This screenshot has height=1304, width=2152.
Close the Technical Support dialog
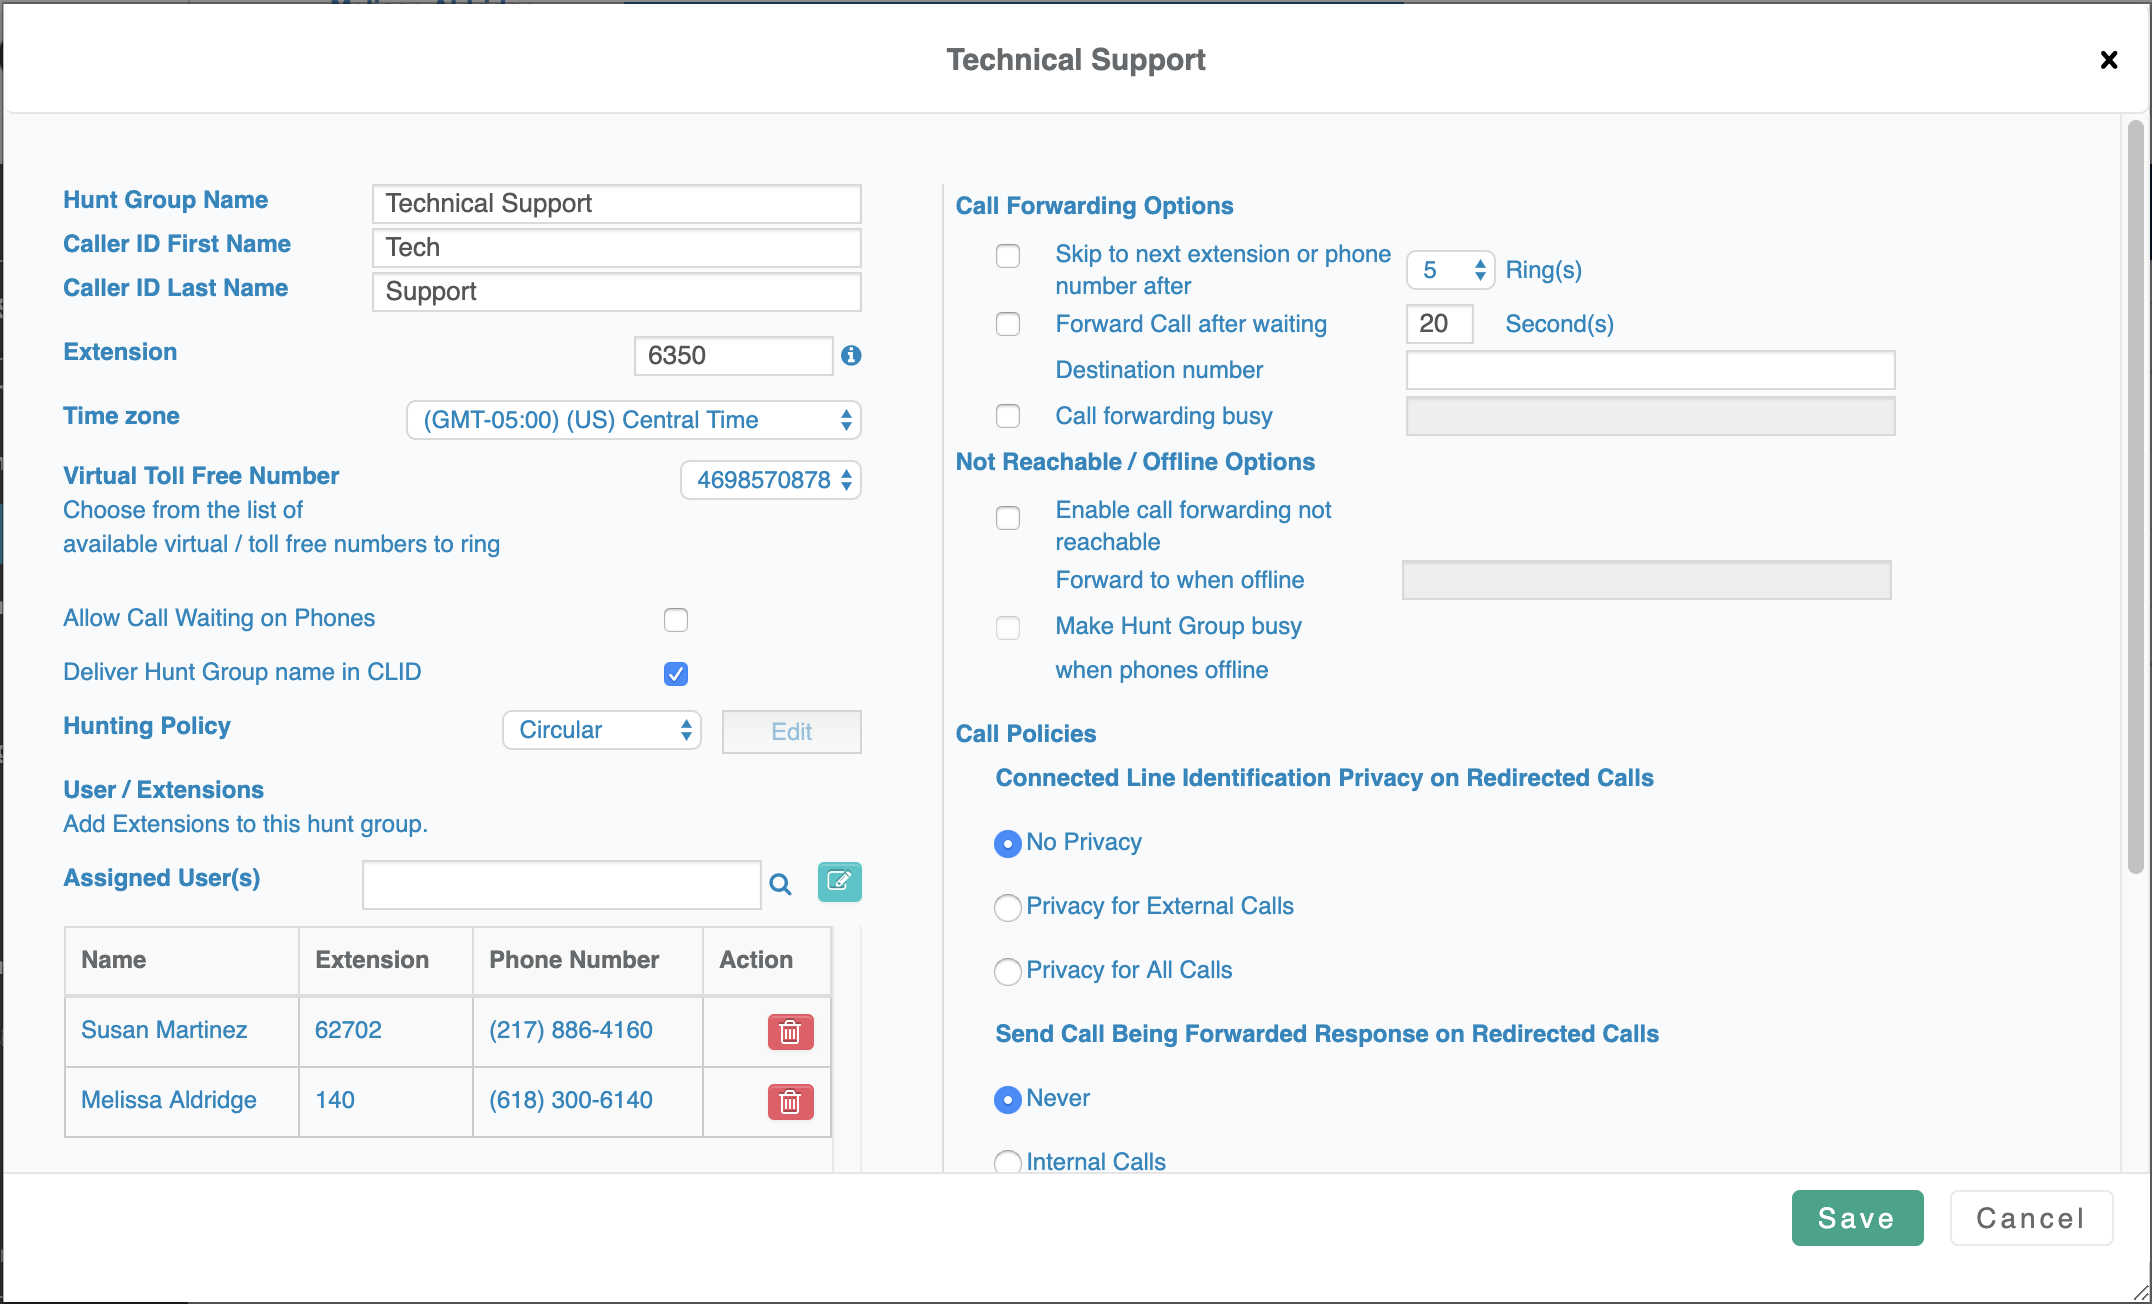(2108, 60)
